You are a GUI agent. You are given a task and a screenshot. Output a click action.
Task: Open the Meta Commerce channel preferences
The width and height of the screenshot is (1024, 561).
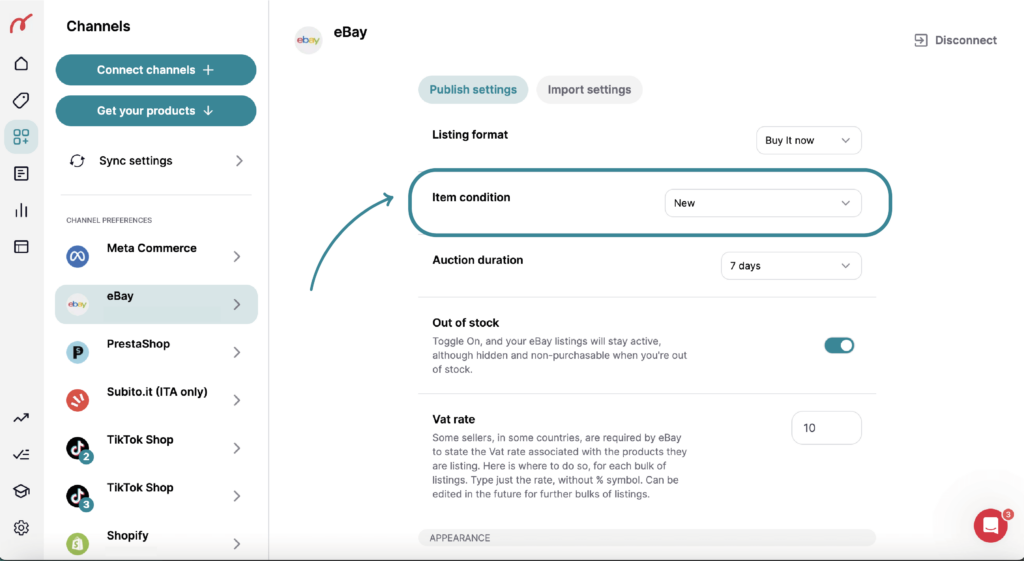click(x=156, y=256)
